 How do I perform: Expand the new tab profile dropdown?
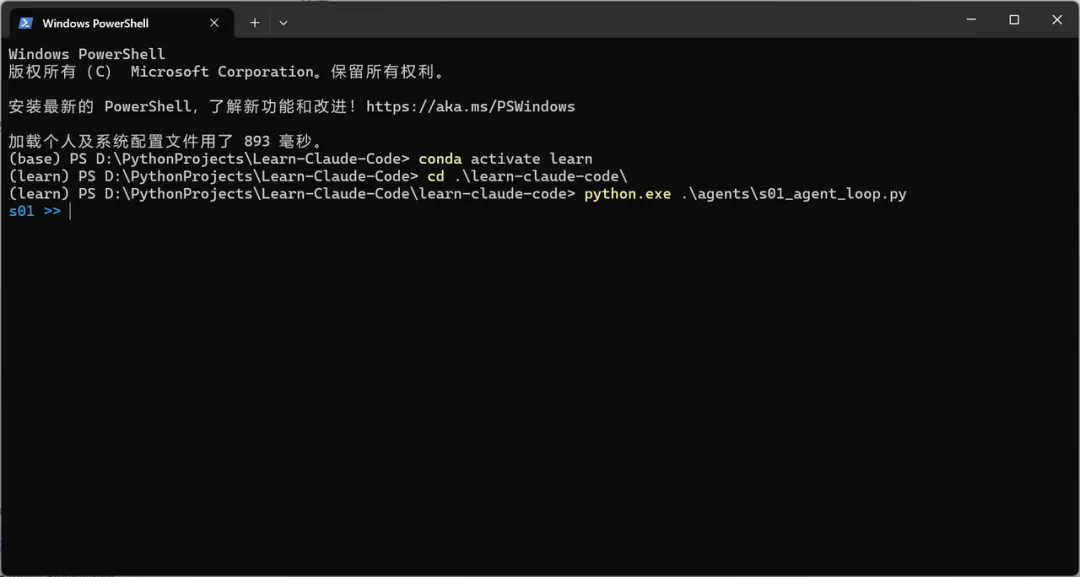coord(283,22)
